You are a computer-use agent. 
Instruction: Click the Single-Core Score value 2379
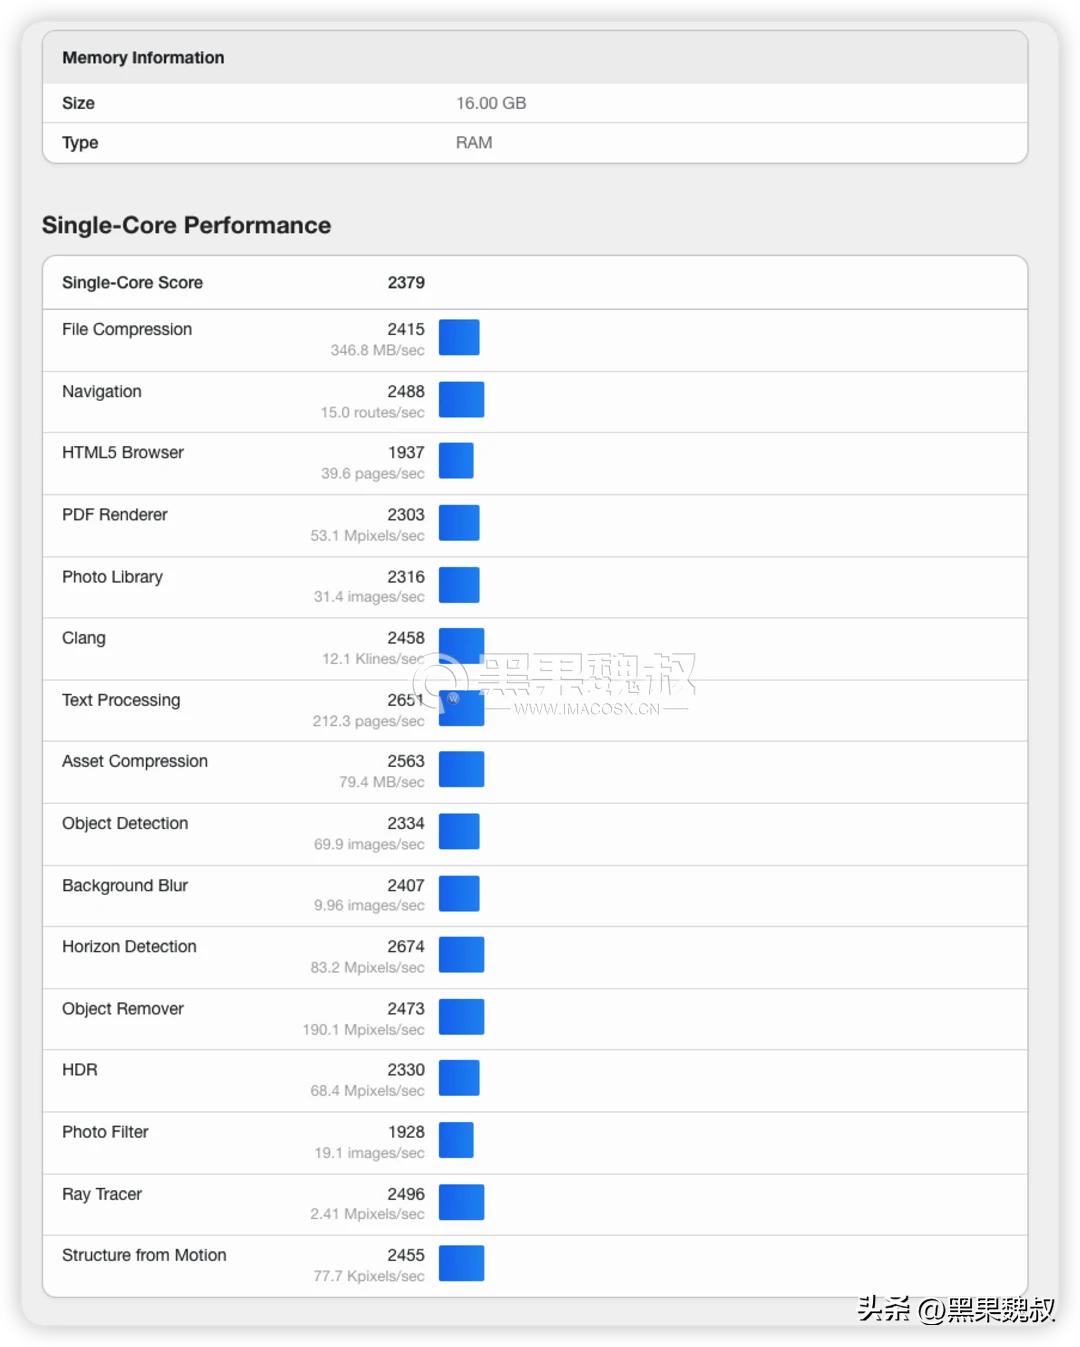coord(406,283)
